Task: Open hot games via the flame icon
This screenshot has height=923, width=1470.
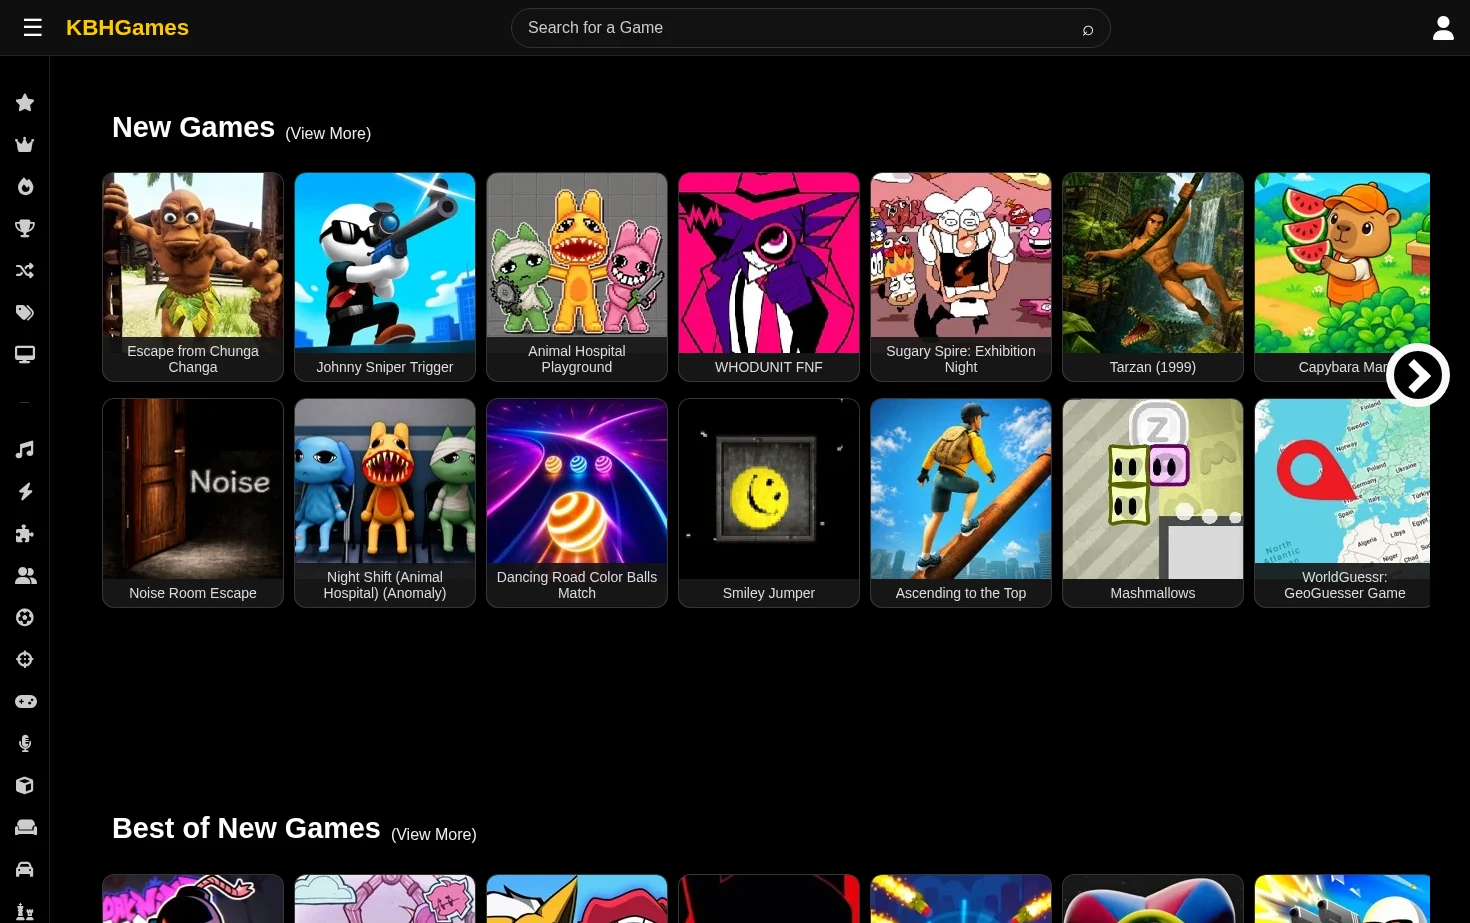Action: [25, 187]
